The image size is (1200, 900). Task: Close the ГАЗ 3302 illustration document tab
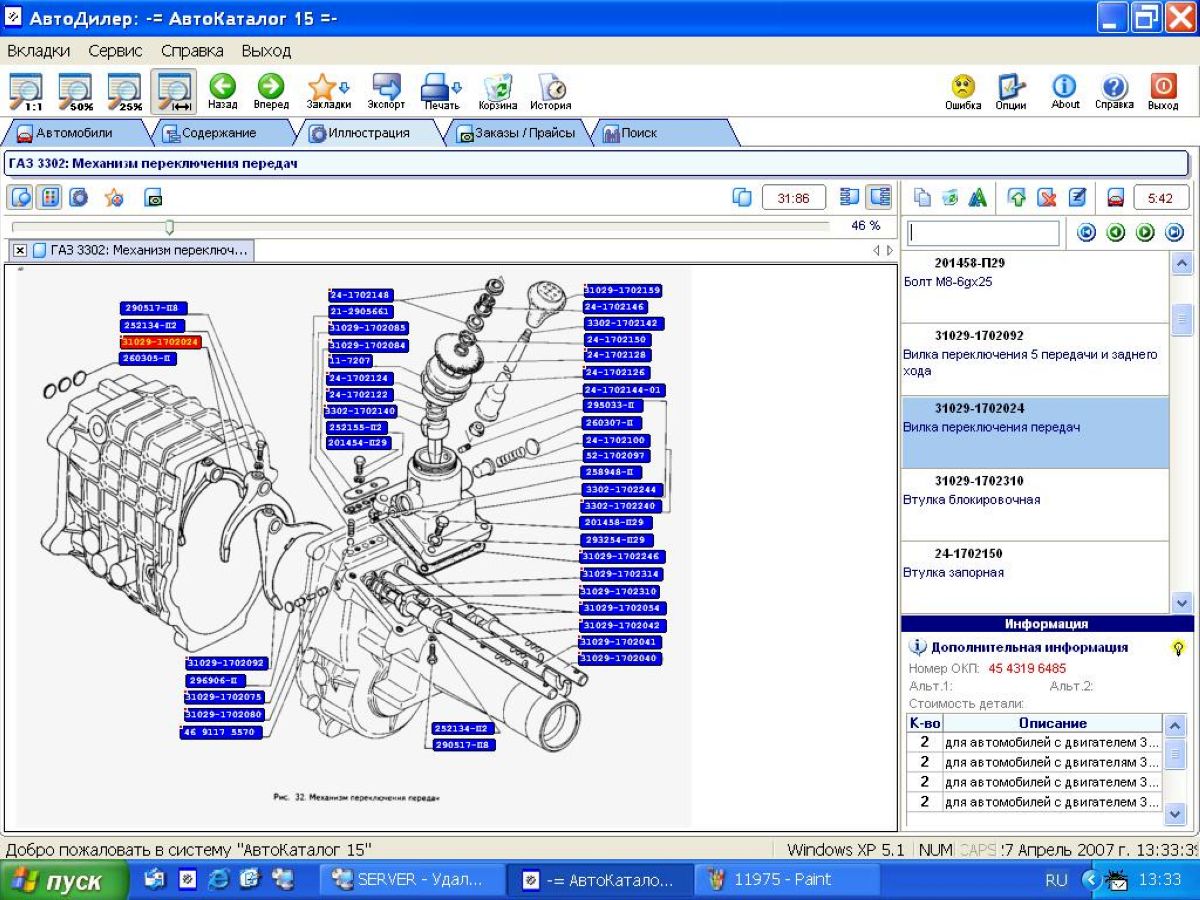click(20, 250)
